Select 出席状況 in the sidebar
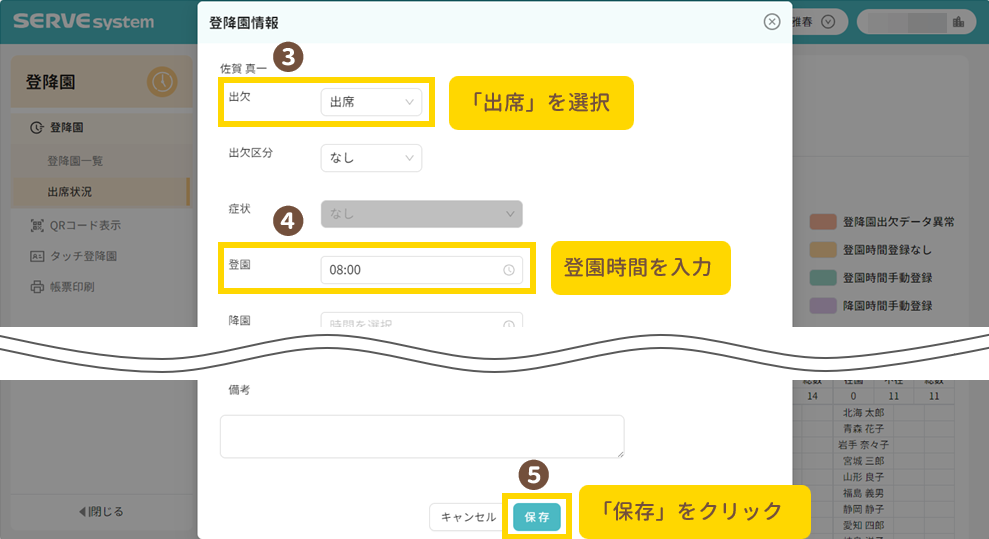Screen dimensions: 989x539 pos(76,191)
